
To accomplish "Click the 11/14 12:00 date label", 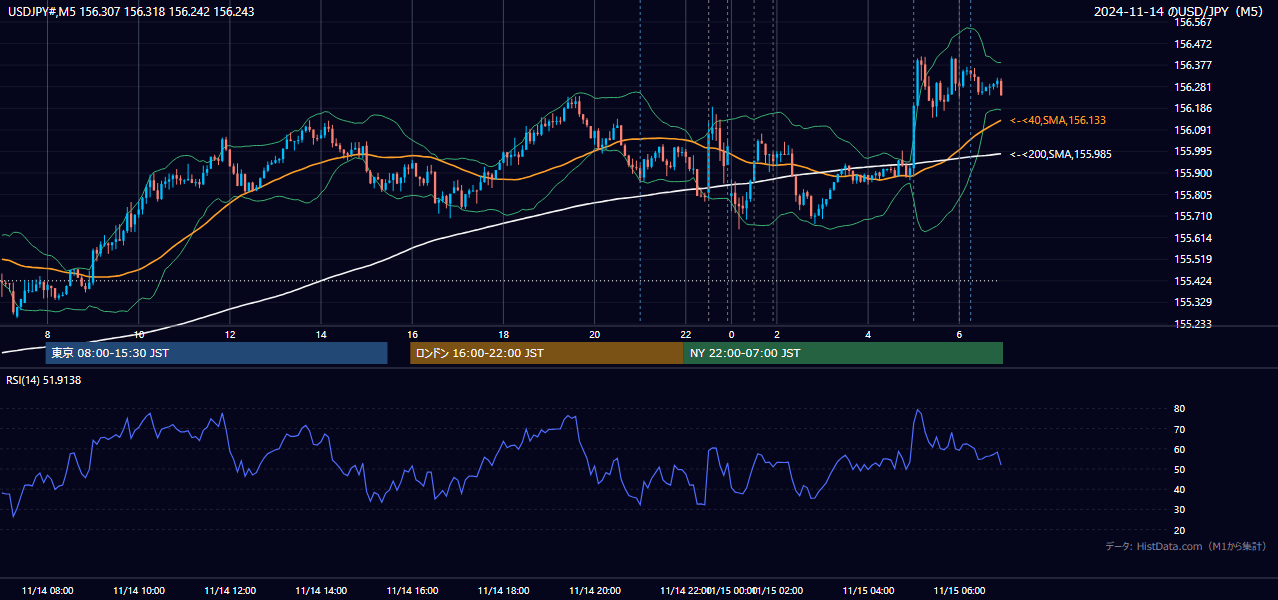I will click(x=230, y=590).
